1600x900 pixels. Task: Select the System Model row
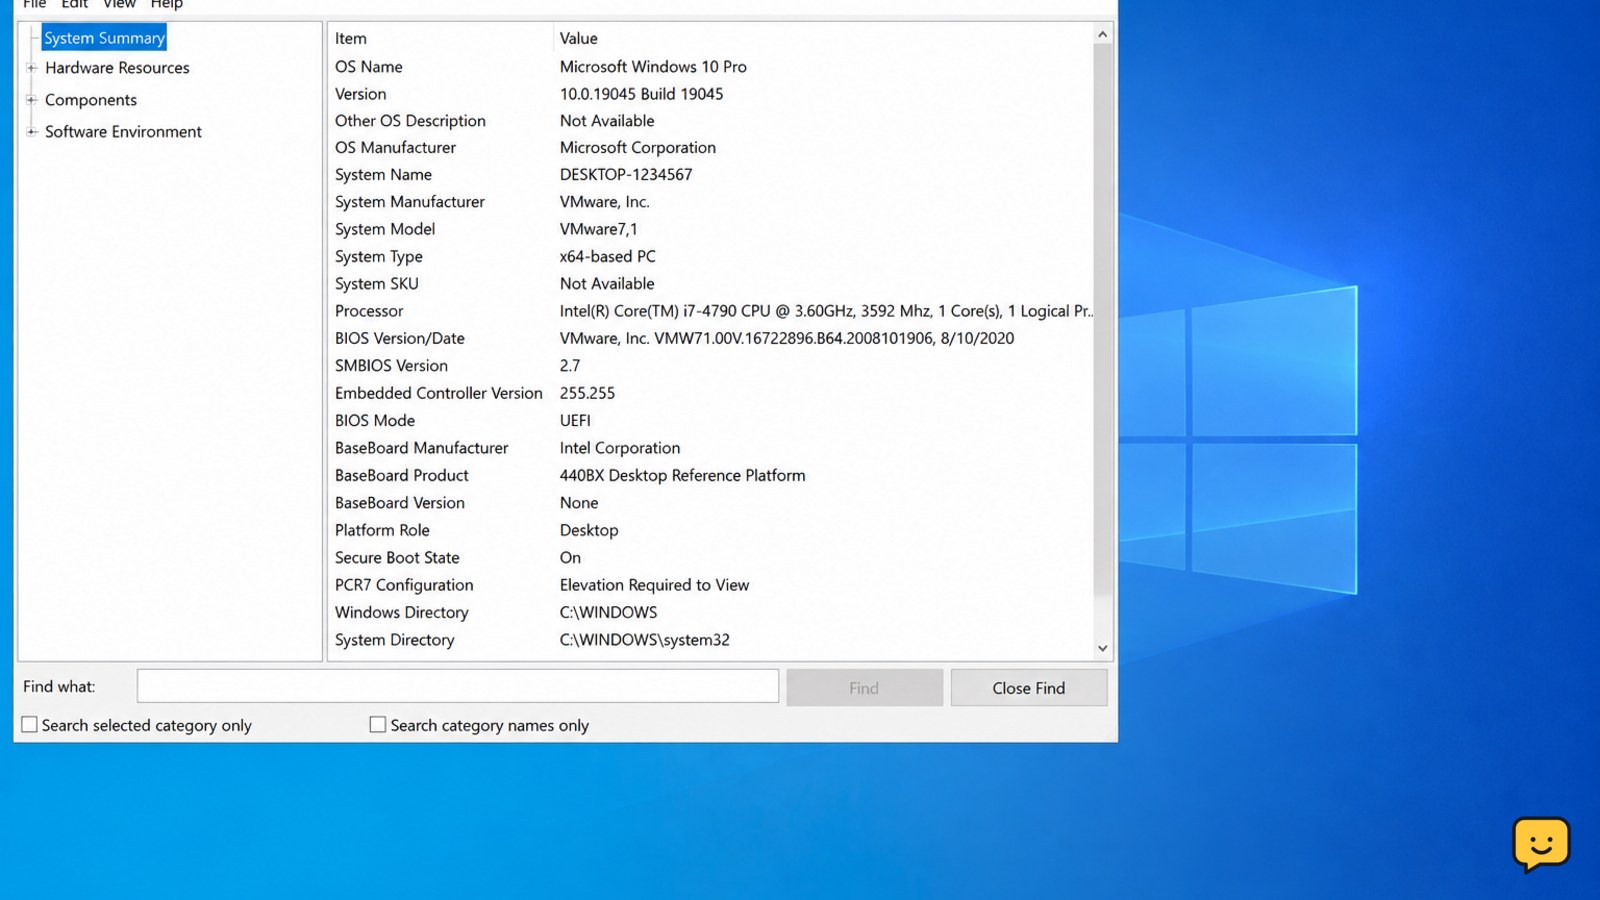coord(711,229)
